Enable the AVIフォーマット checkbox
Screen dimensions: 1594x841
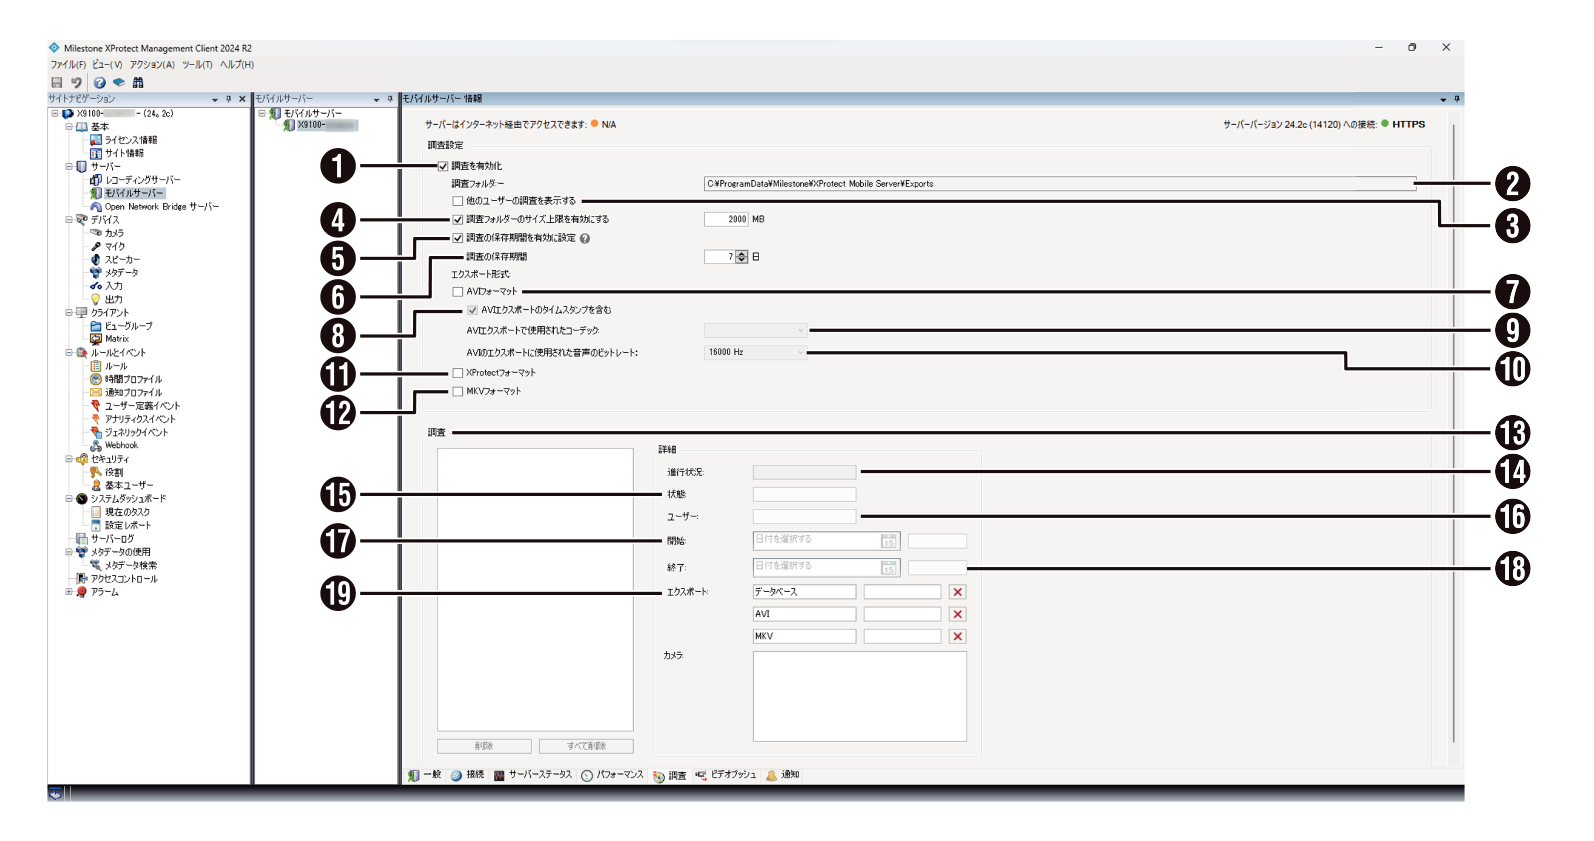coord(458,292)
